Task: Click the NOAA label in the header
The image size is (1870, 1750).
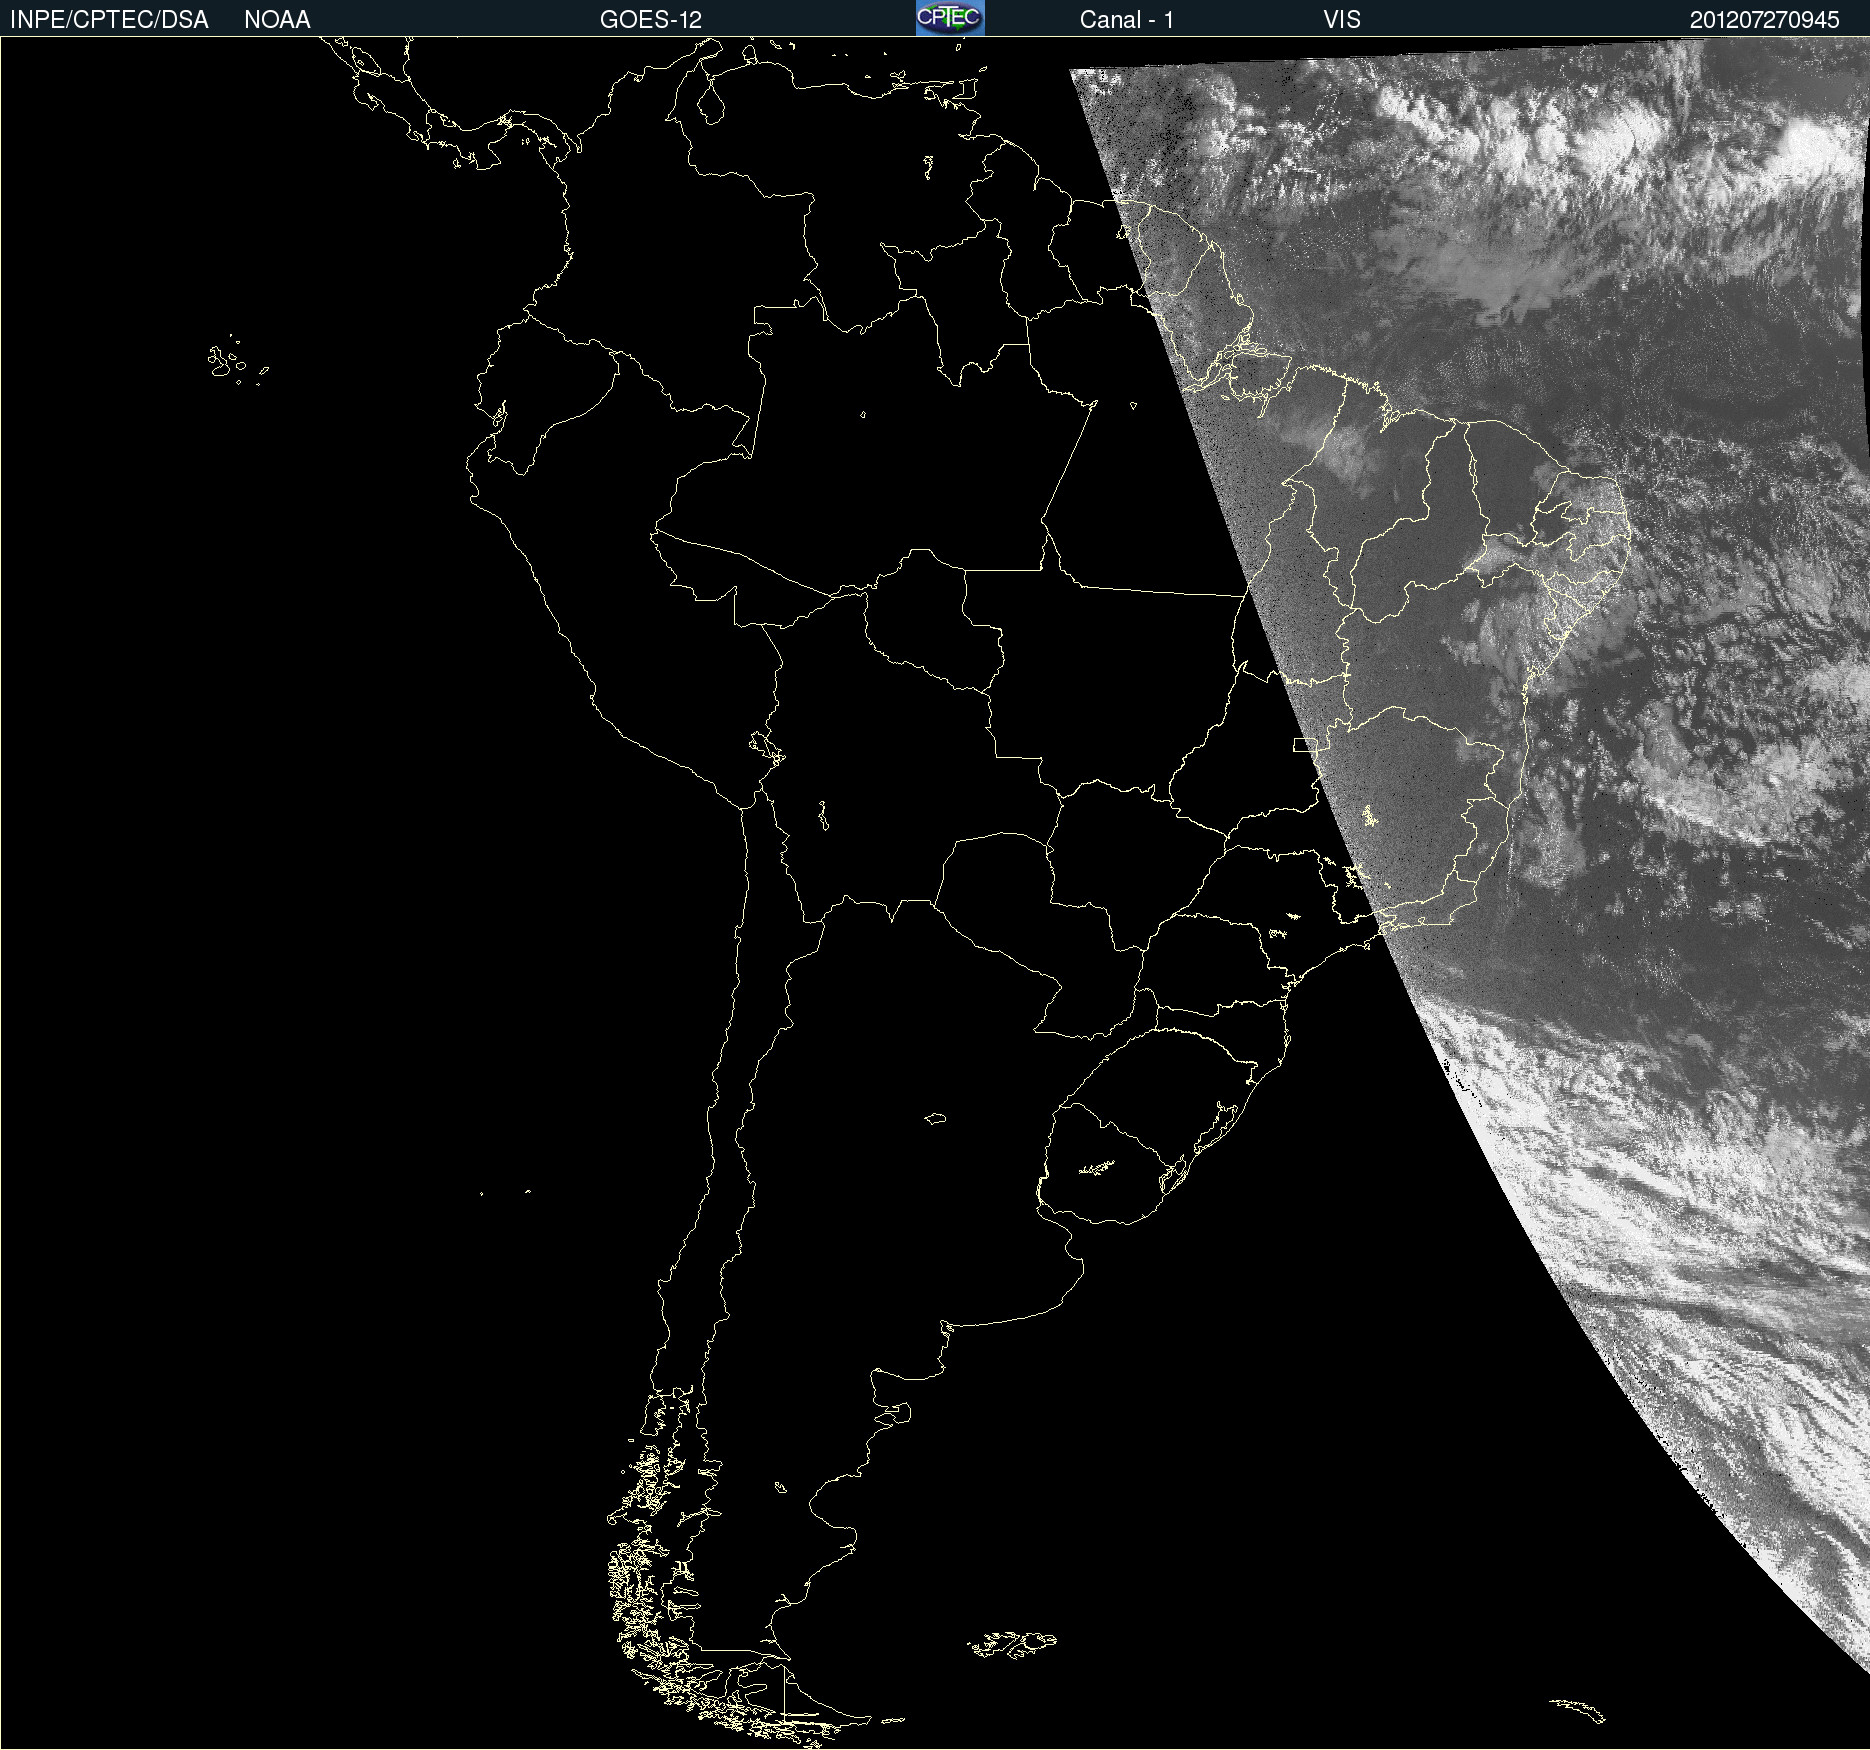Action: click(x=277, y=20)
